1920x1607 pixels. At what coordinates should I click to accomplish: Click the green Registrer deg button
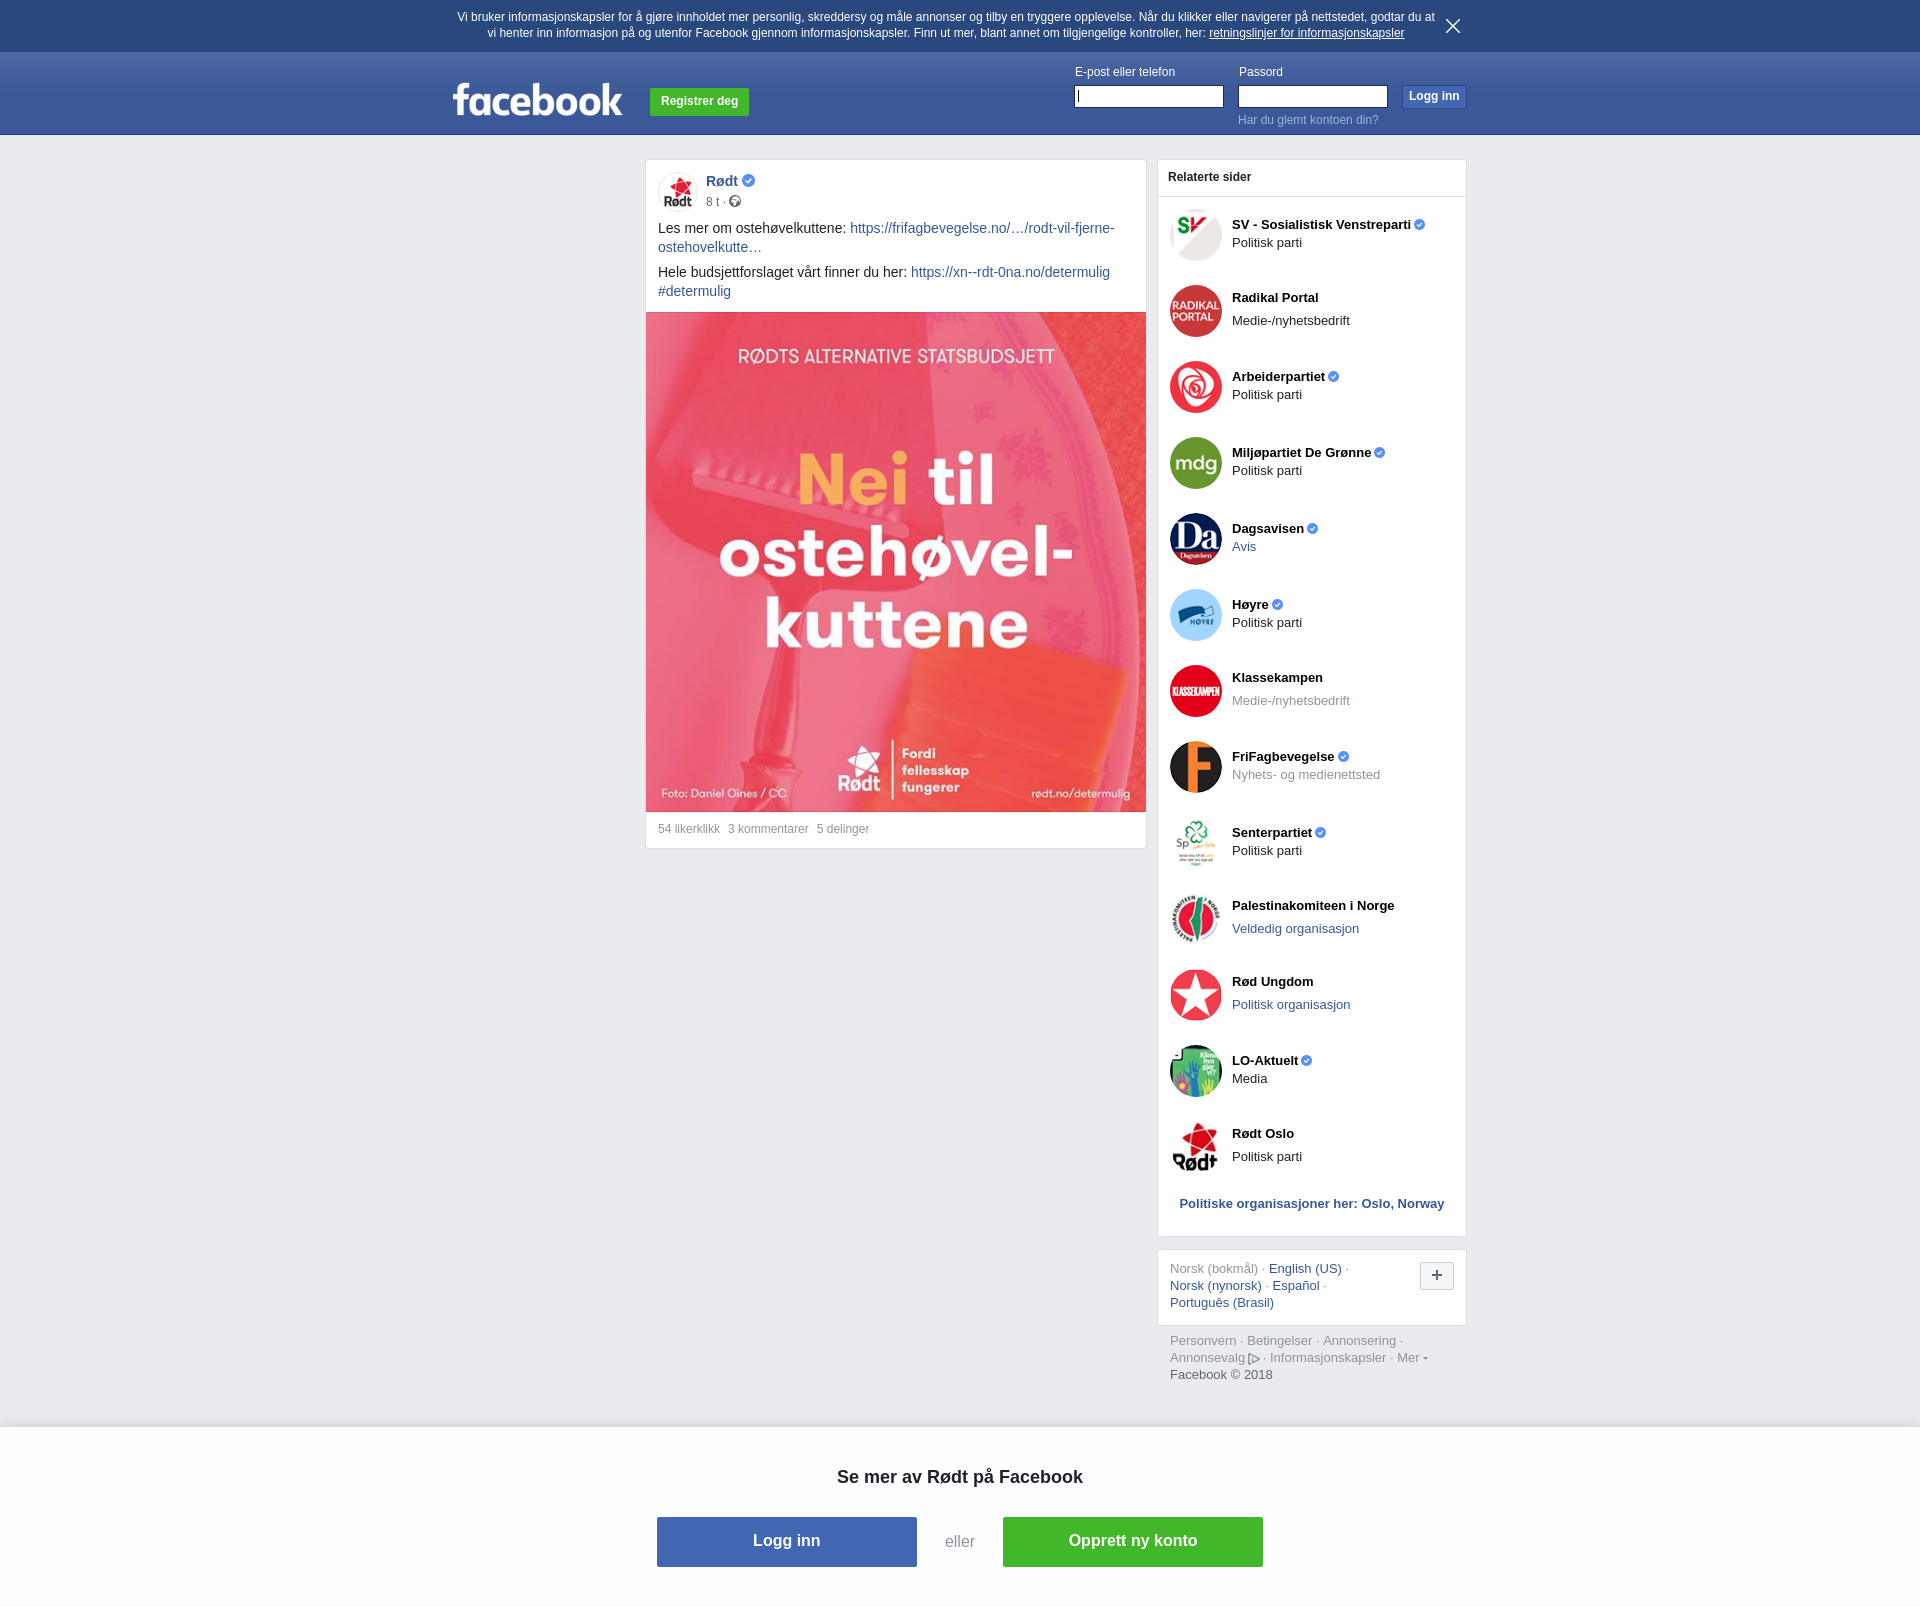699,101
